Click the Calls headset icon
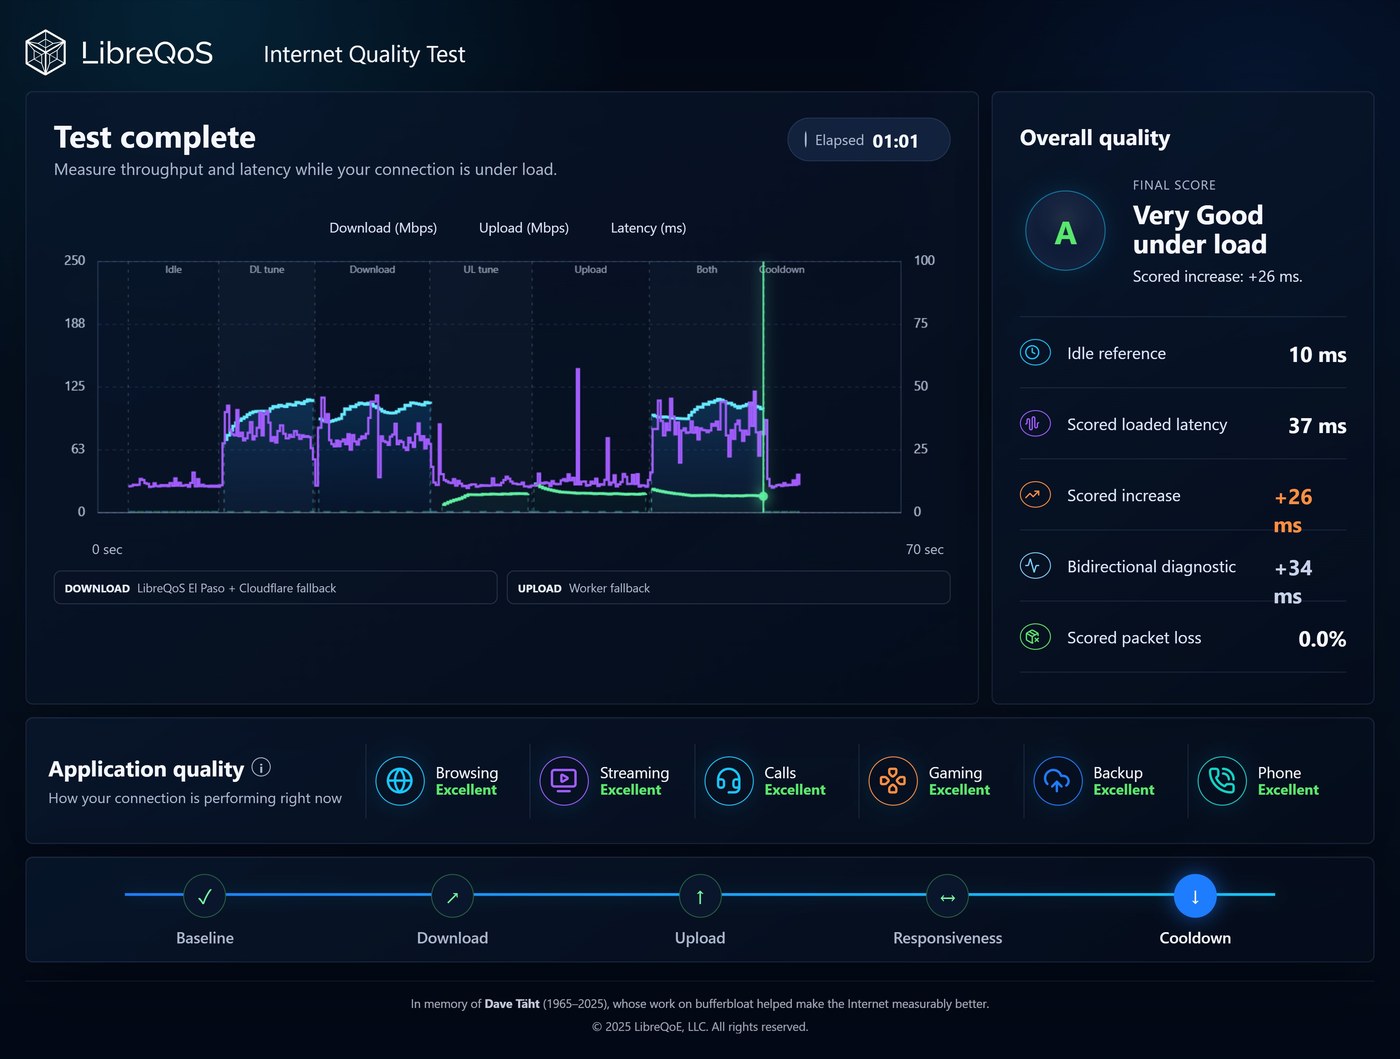The width and height of the screenshot is (1400, 1059). (729, 781)
